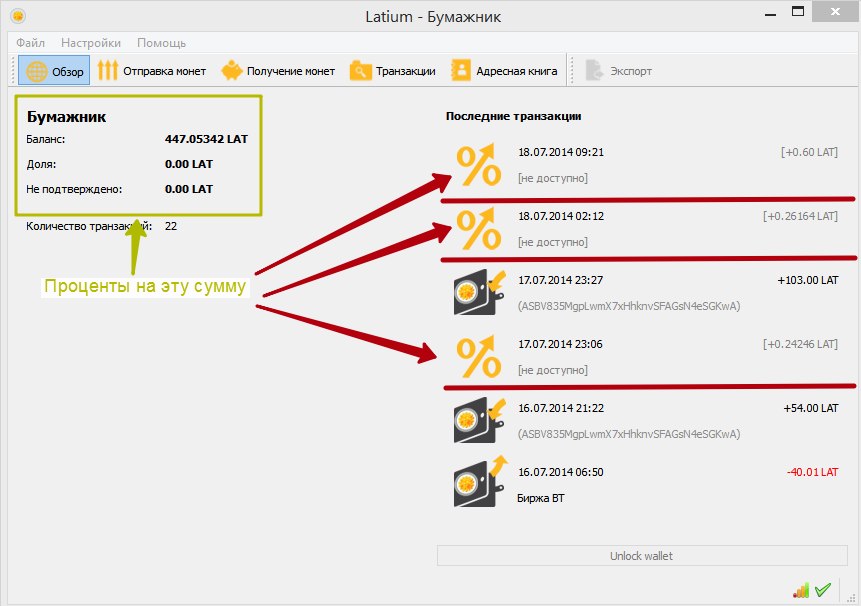The width and height of the screenshot is (861, 606).
Task: Open Отправка монет page
Action: [x=152, y=71]
